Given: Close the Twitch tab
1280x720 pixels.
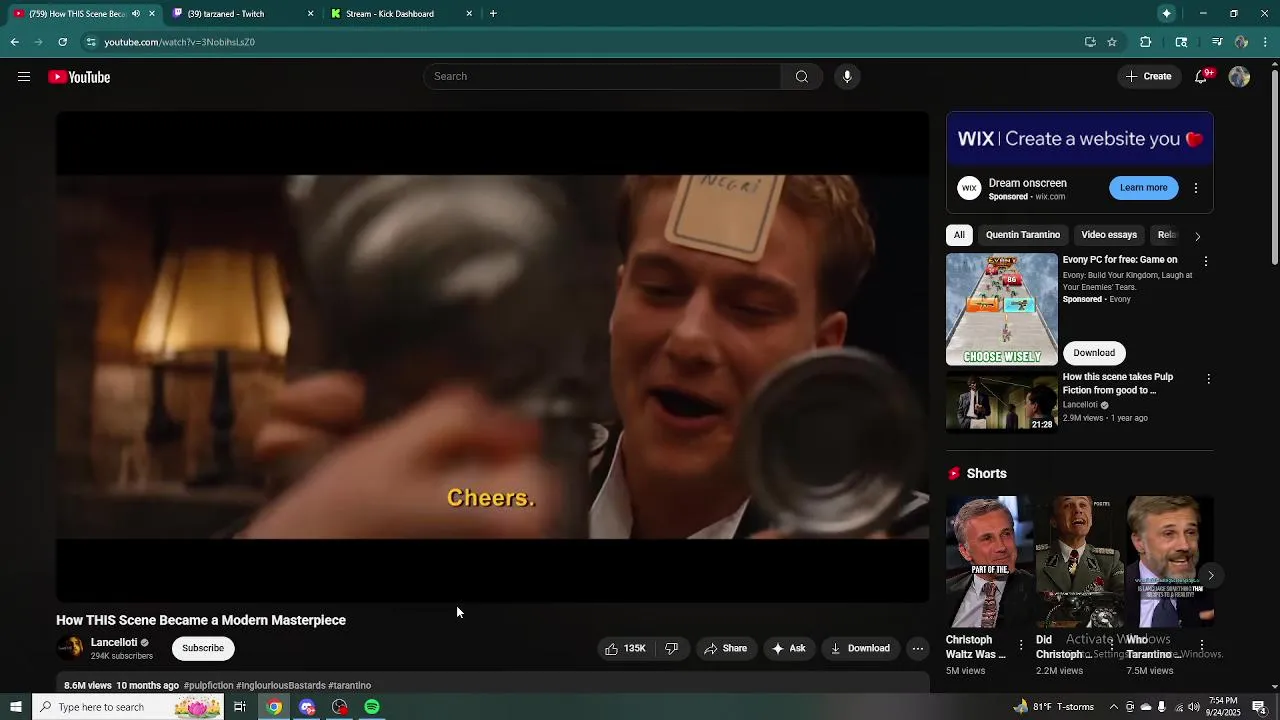Looking at the screenshot, I should 310,13.
